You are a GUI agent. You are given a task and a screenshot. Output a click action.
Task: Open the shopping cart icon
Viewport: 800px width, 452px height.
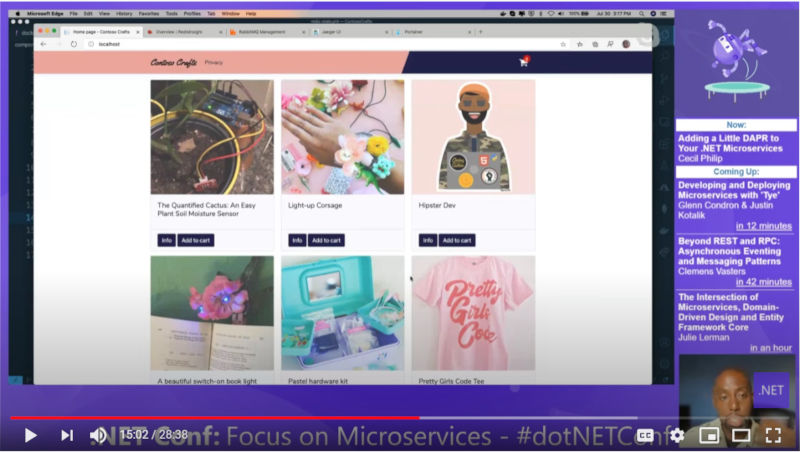coord(523,62)
